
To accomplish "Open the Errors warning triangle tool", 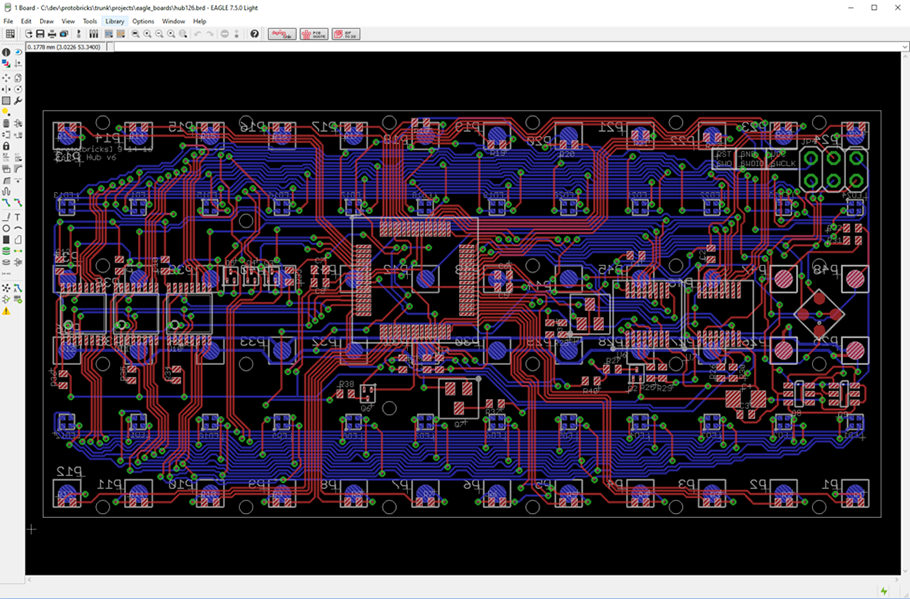I will [x=6, y=311].
